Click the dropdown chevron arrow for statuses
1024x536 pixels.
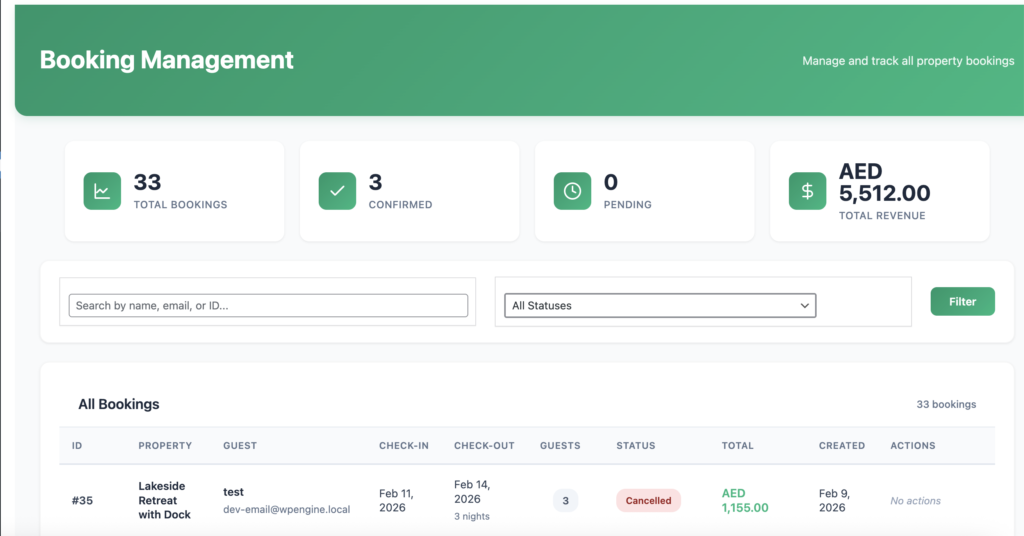coord(804,306)
